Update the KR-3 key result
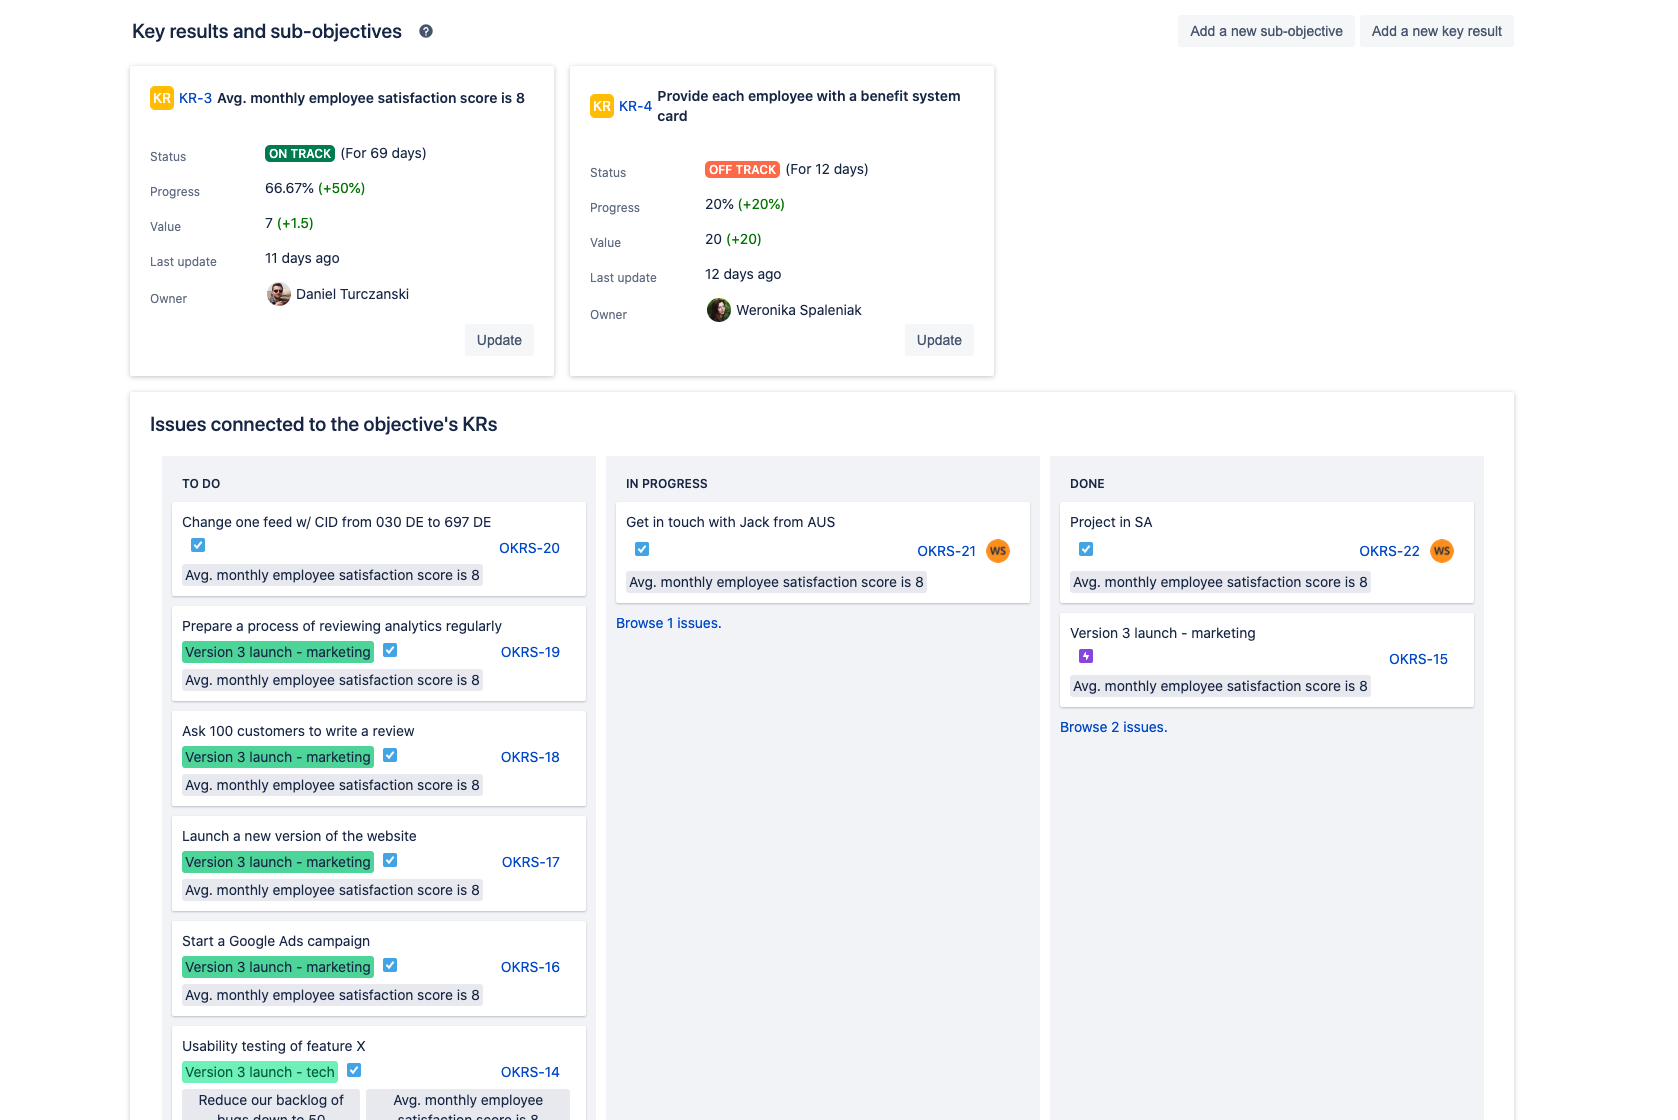Viewport: 1678px width, 1120px height. click(x=499, y=340)
